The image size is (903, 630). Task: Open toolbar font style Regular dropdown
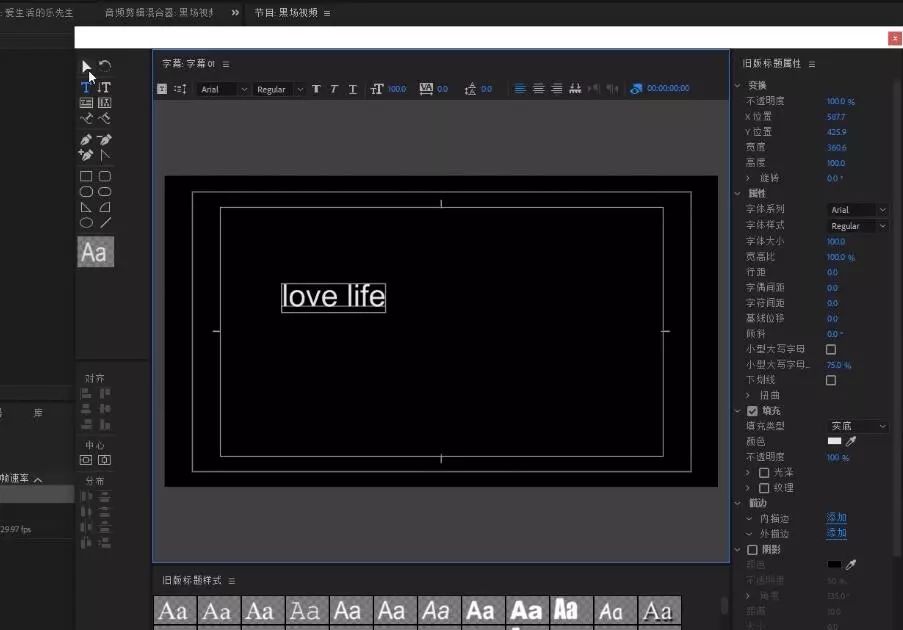click(x=279, y=89)
